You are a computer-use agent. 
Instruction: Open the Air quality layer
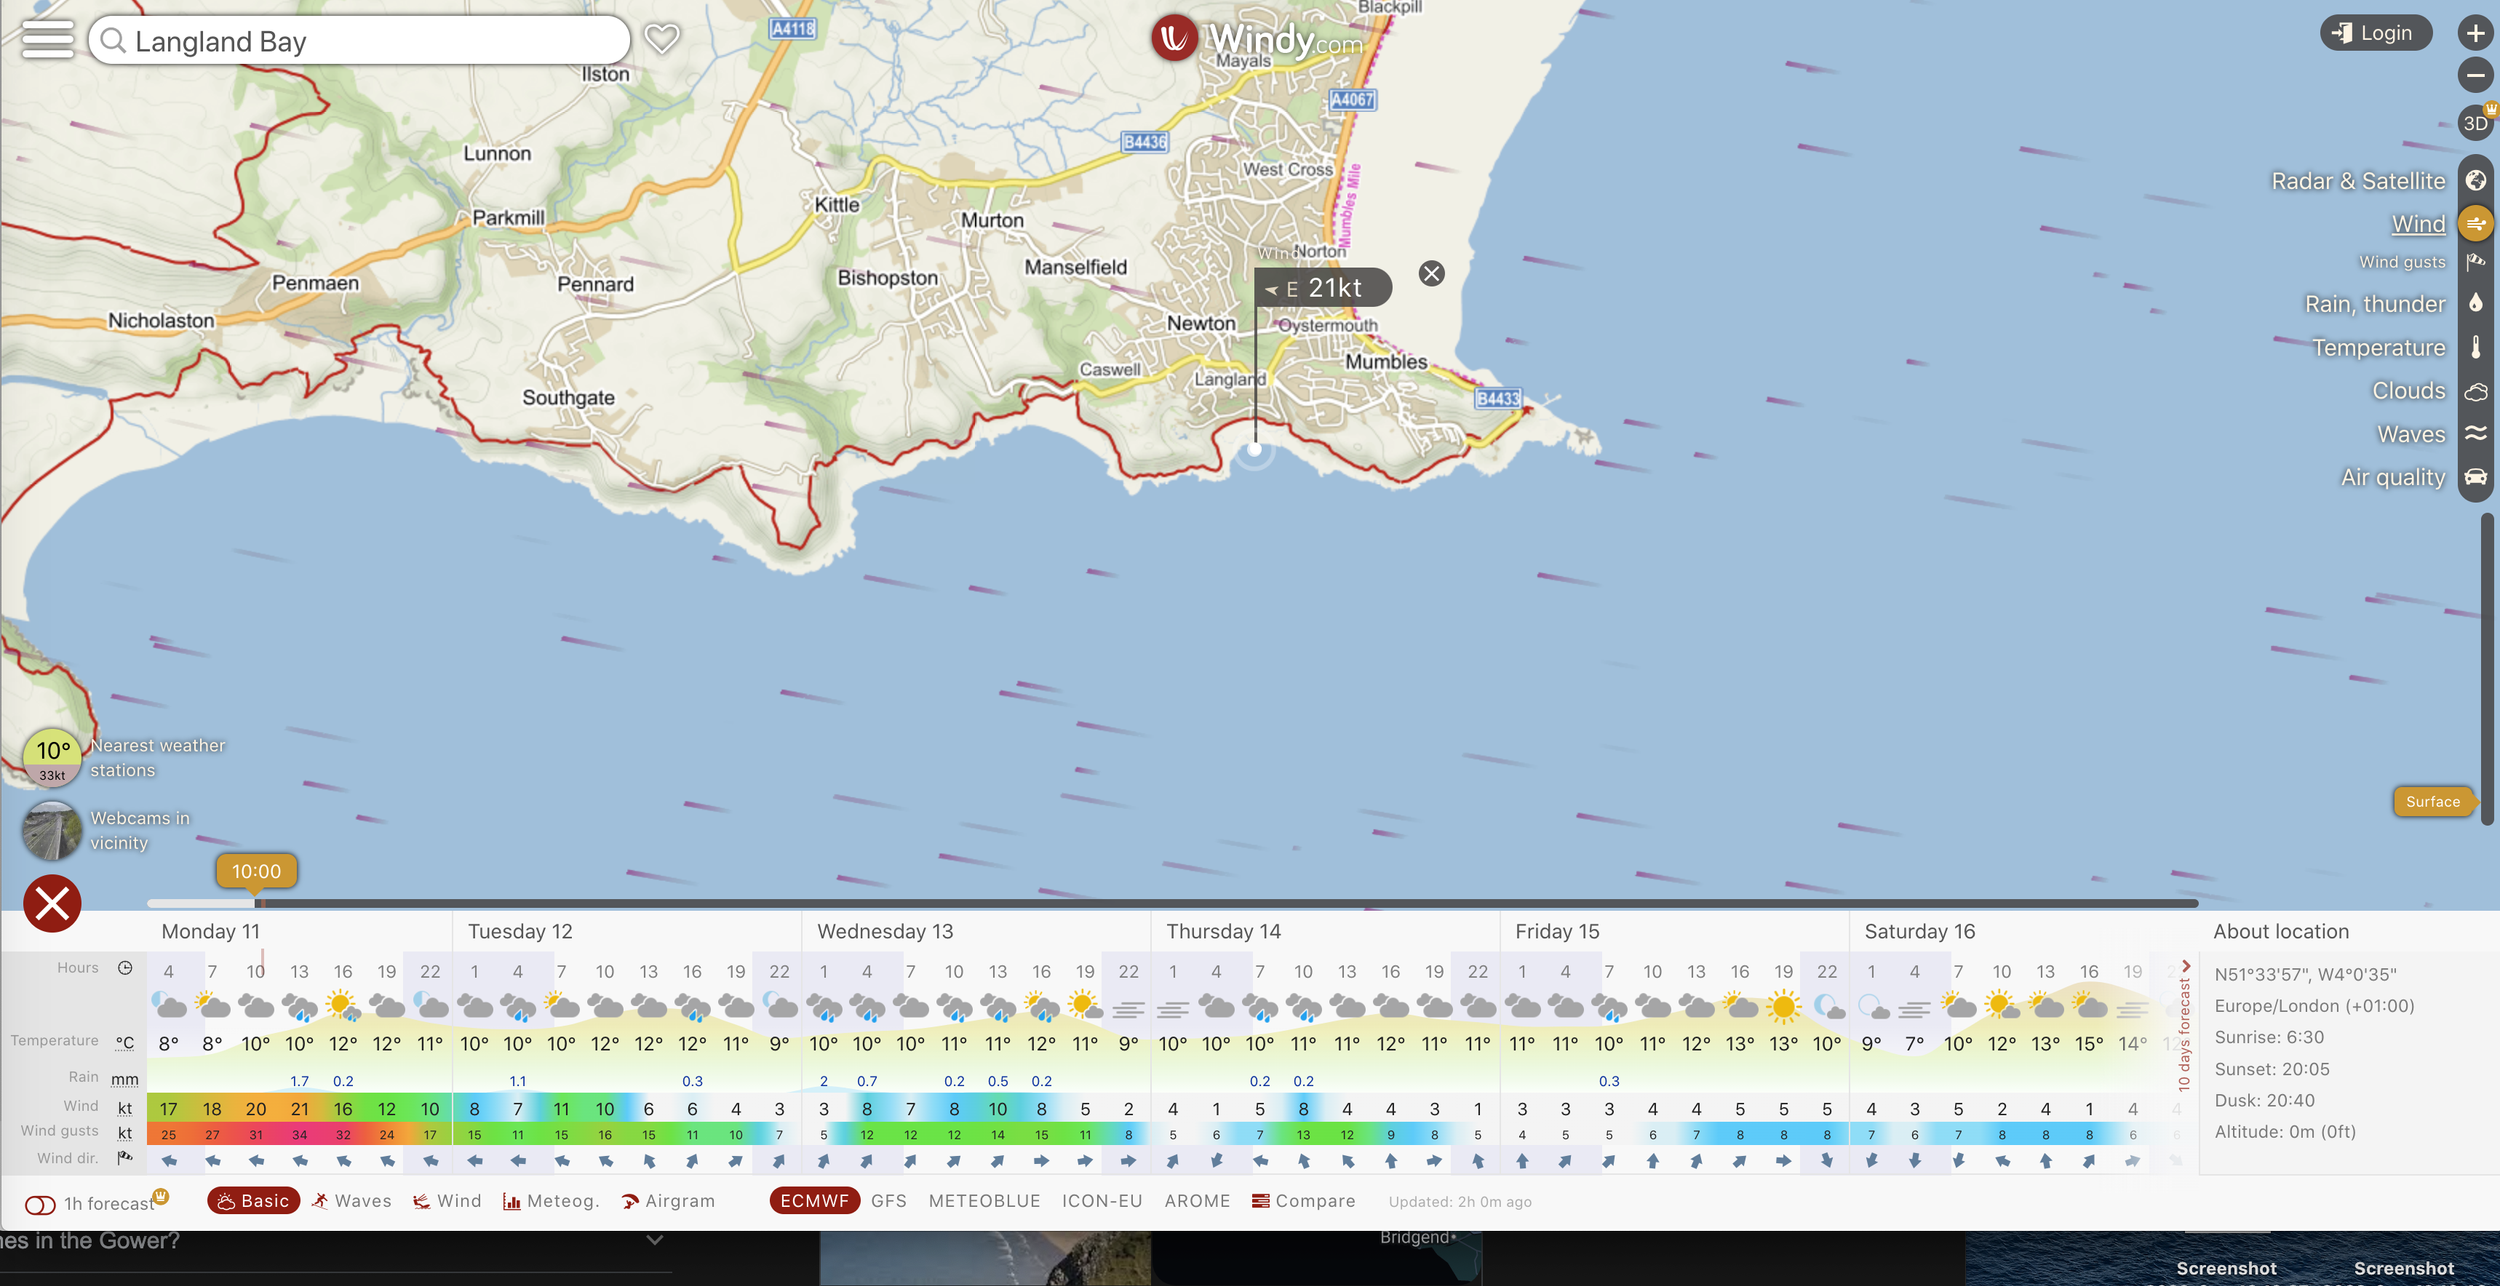(x=2475, y=477)
